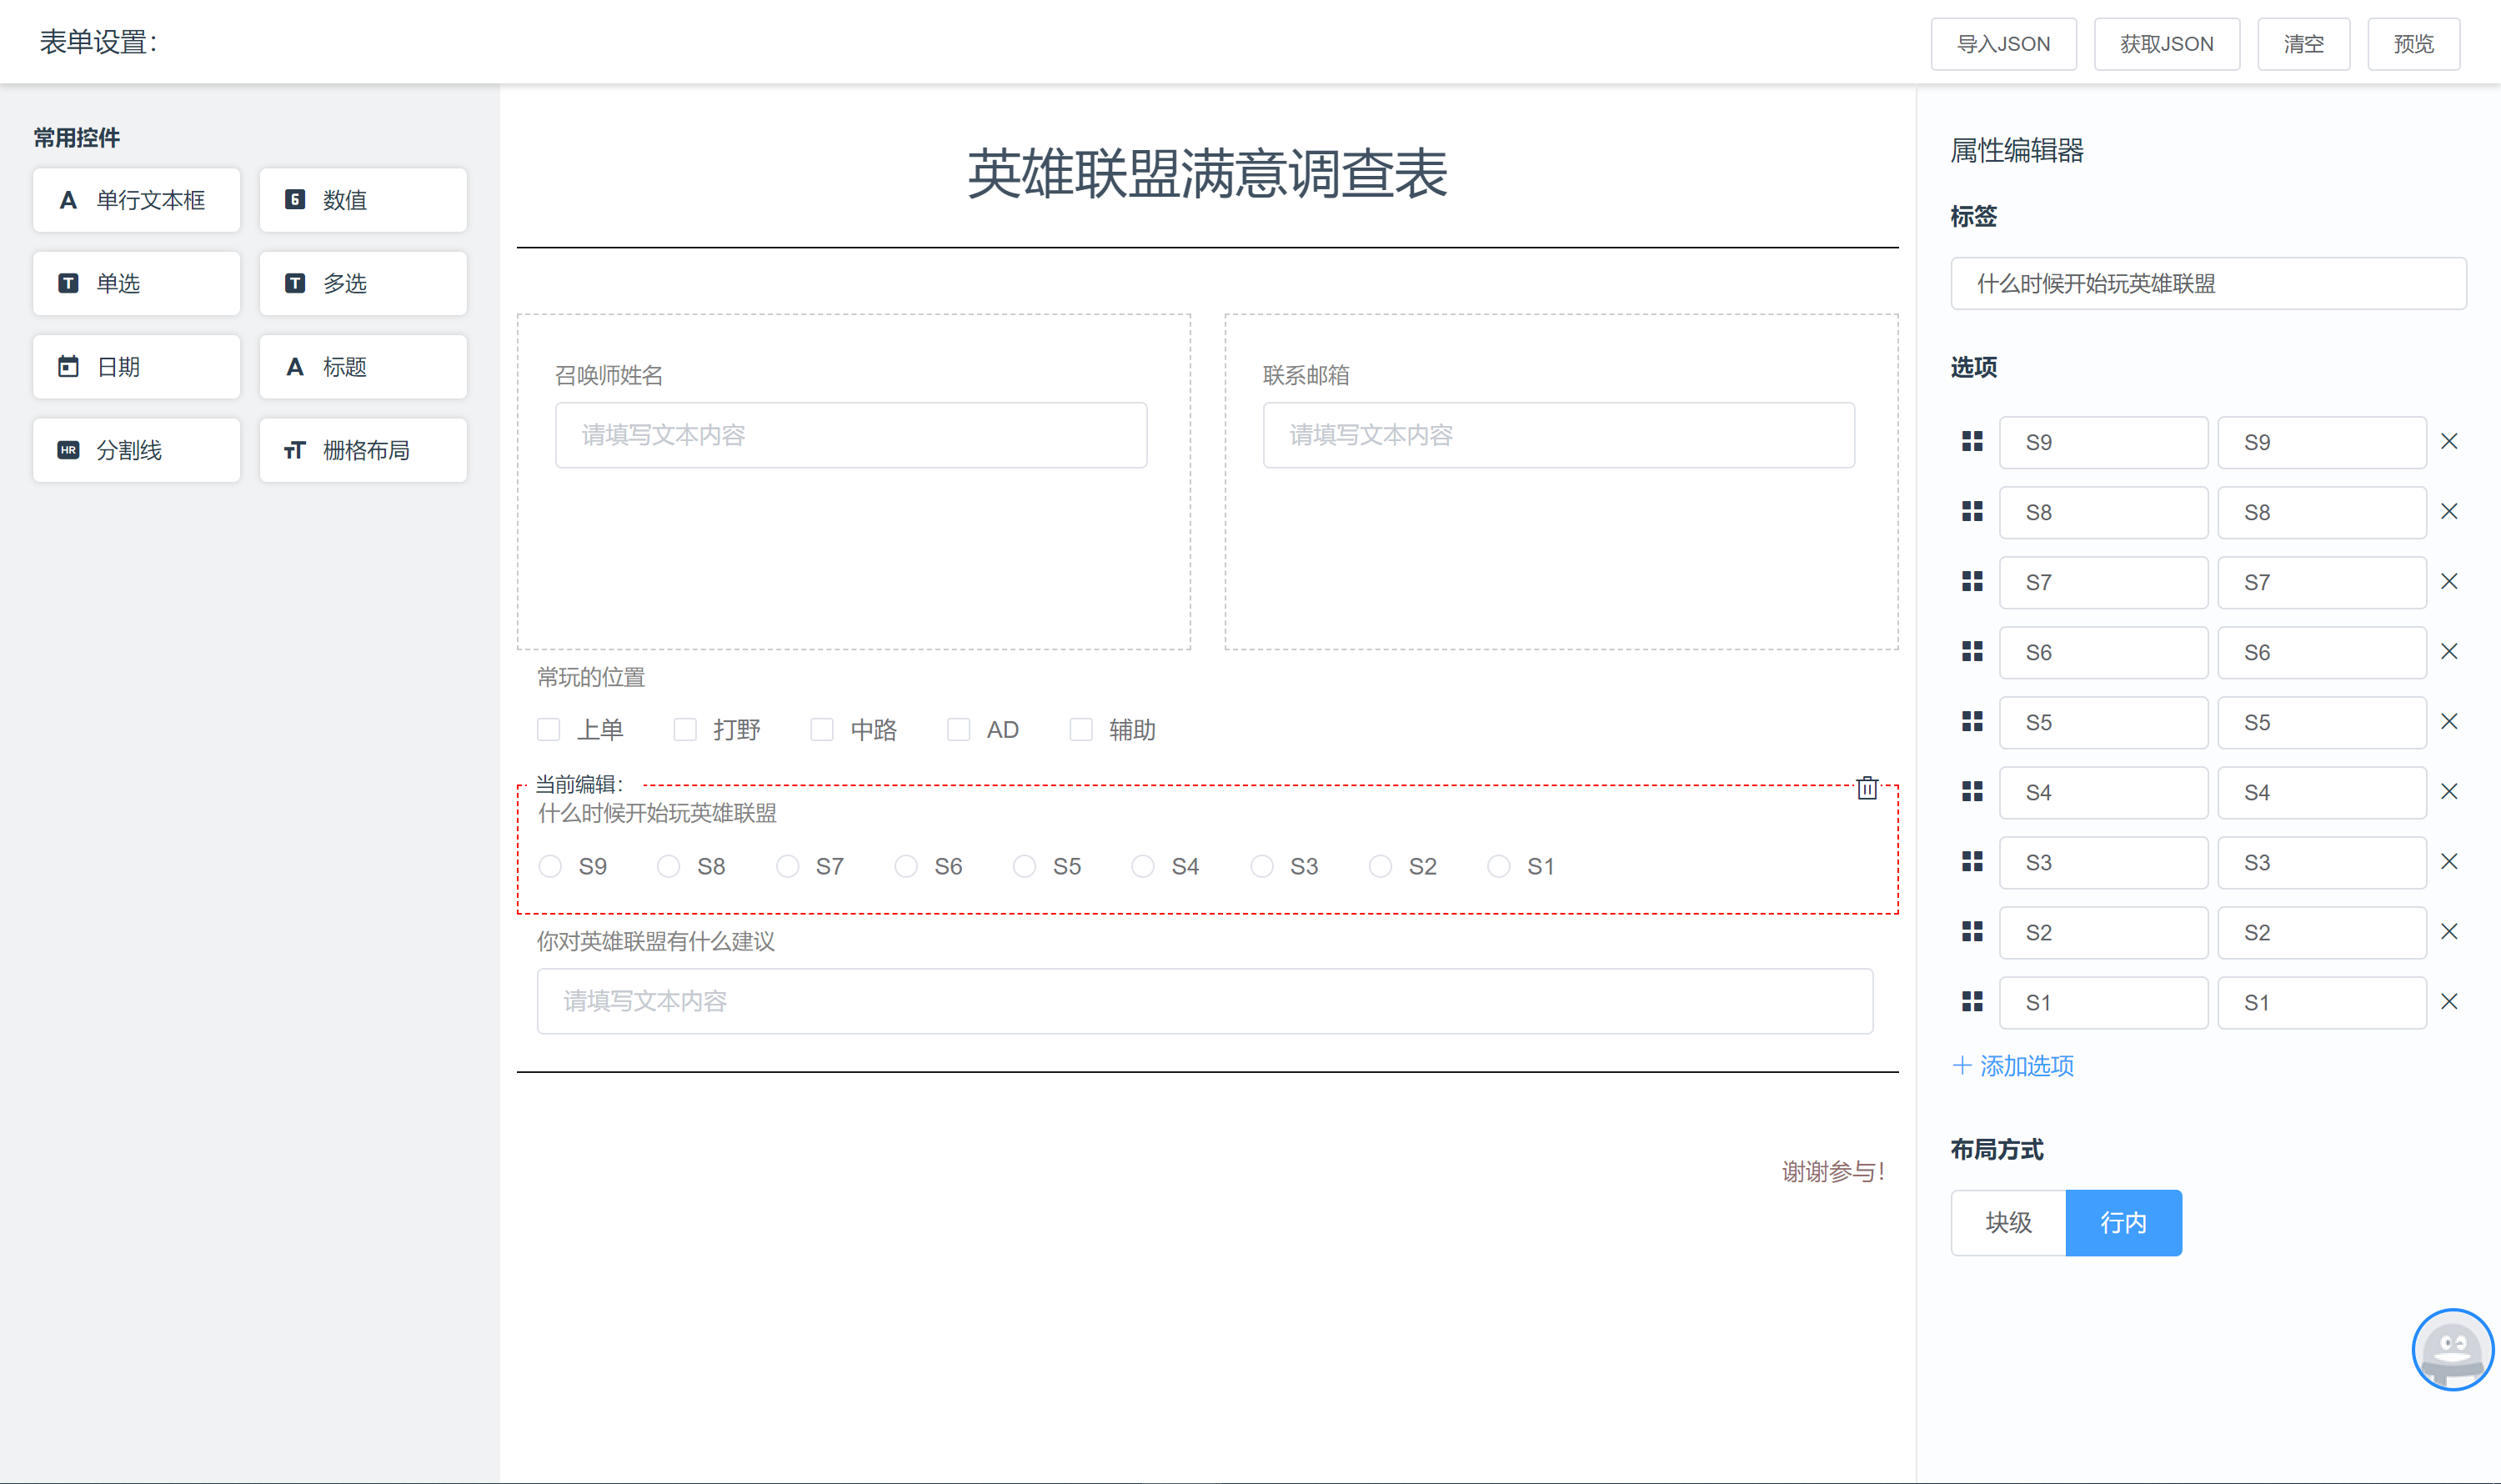
Task: Add a 单行文本框 control
Action: point(136,200)
